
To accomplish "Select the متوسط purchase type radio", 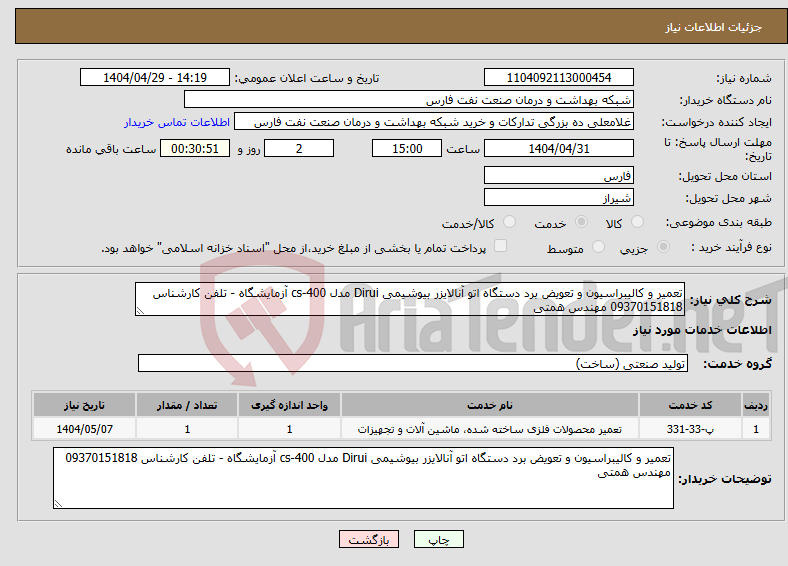I will click(598, 246).
